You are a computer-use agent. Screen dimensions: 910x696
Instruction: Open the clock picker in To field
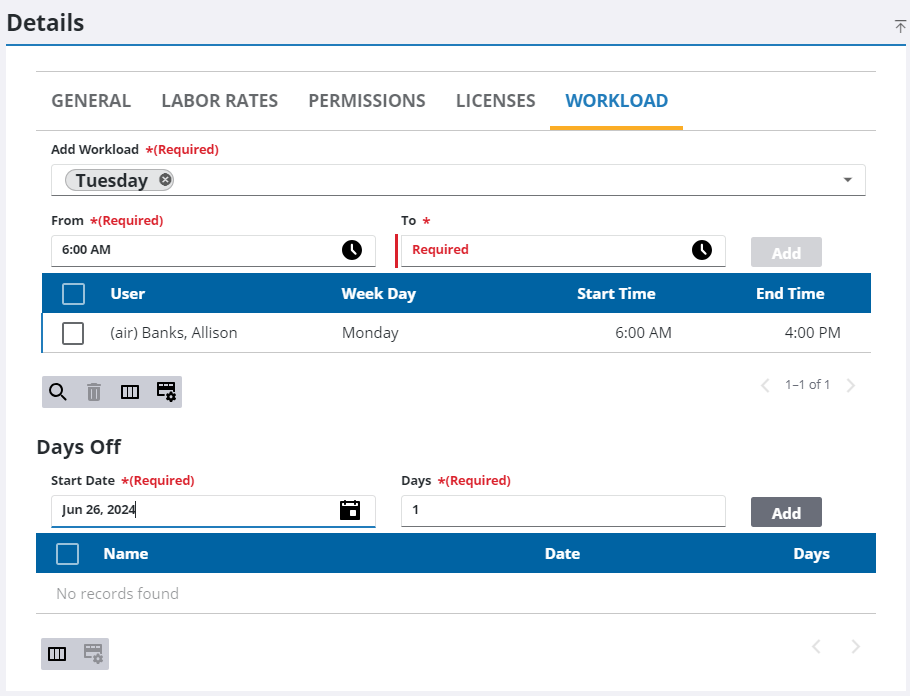point(702,250)
